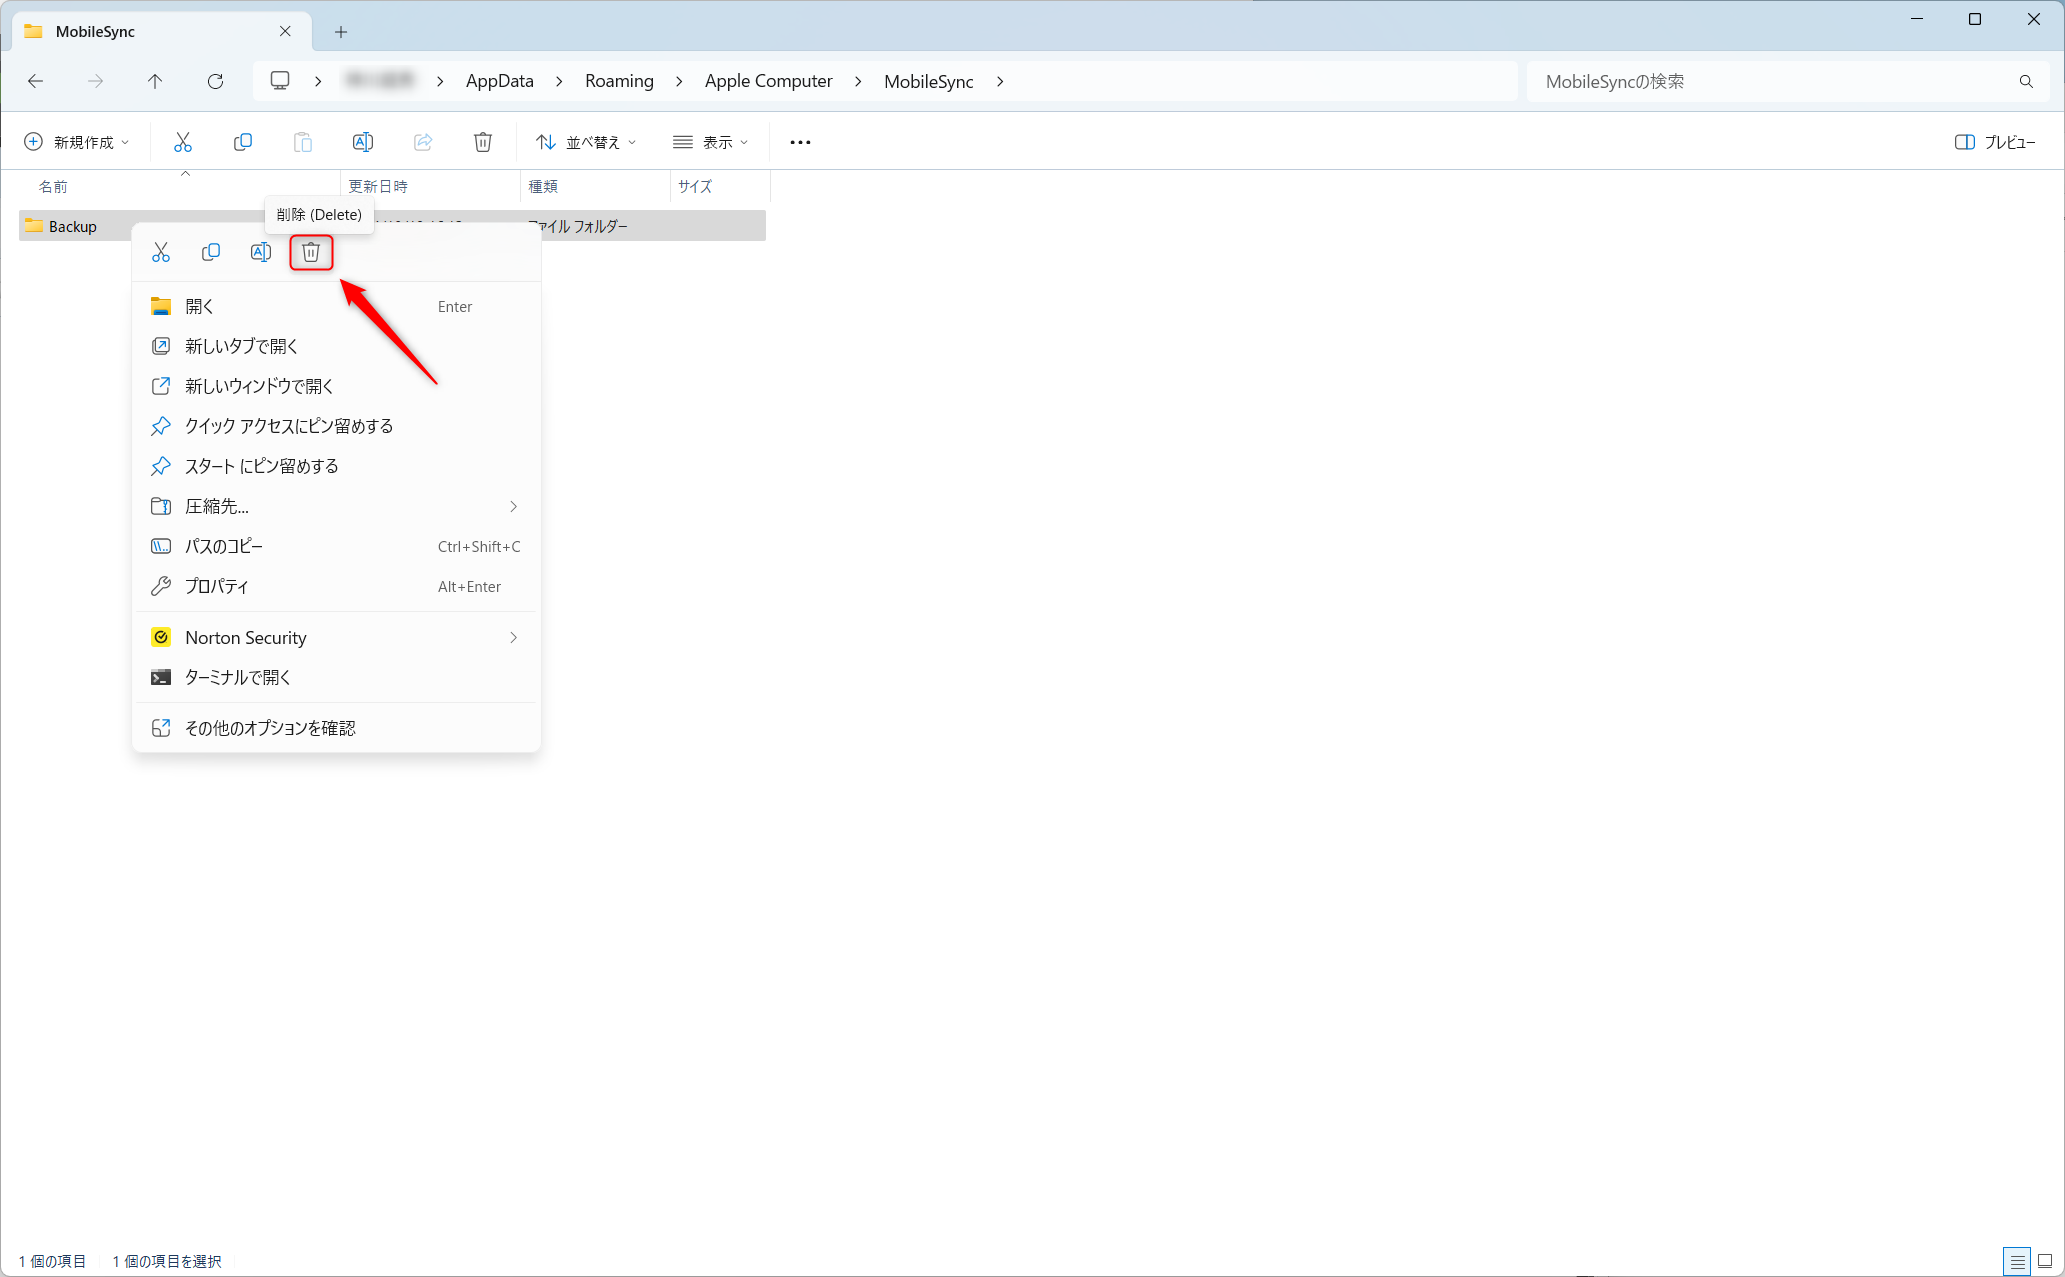Click the Cut scissors icon in context menu
2065x1277 pixels.
click(x=161, y=252)
